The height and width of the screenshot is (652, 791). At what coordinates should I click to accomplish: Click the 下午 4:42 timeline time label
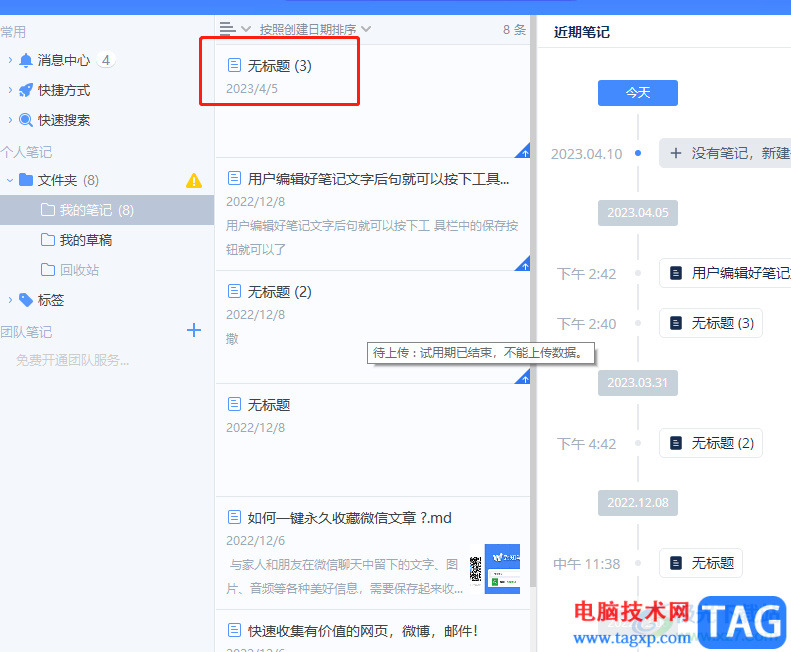pos(586,444)
